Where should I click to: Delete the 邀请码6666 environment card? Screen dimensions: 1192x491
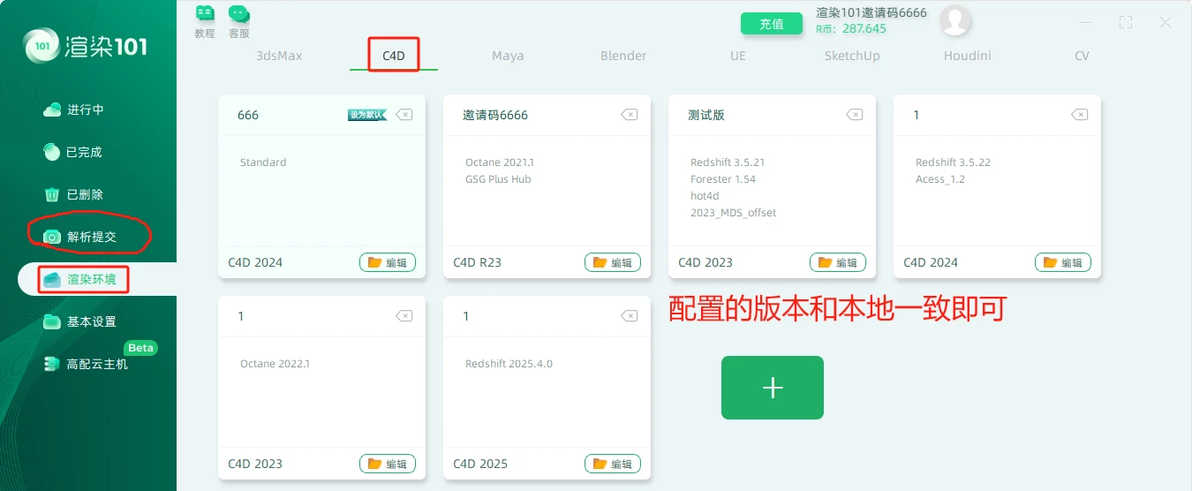point(629,115)
